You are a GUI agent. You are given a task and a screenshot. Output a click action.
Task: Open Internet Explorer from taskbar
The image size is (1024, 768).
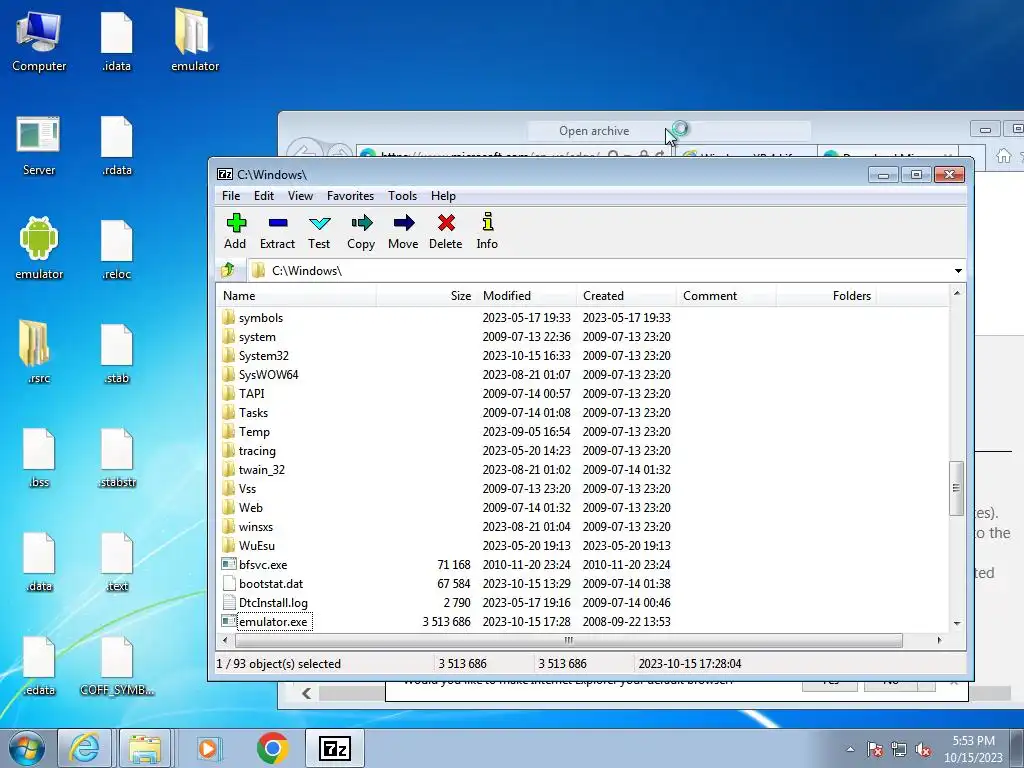(x=85, y=748)
